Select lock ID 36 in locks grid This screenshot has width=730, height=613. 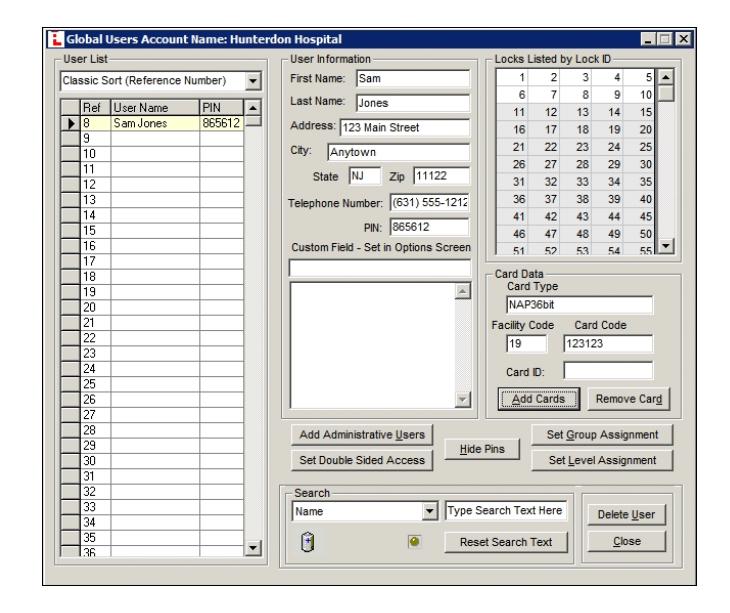point(513,199)
